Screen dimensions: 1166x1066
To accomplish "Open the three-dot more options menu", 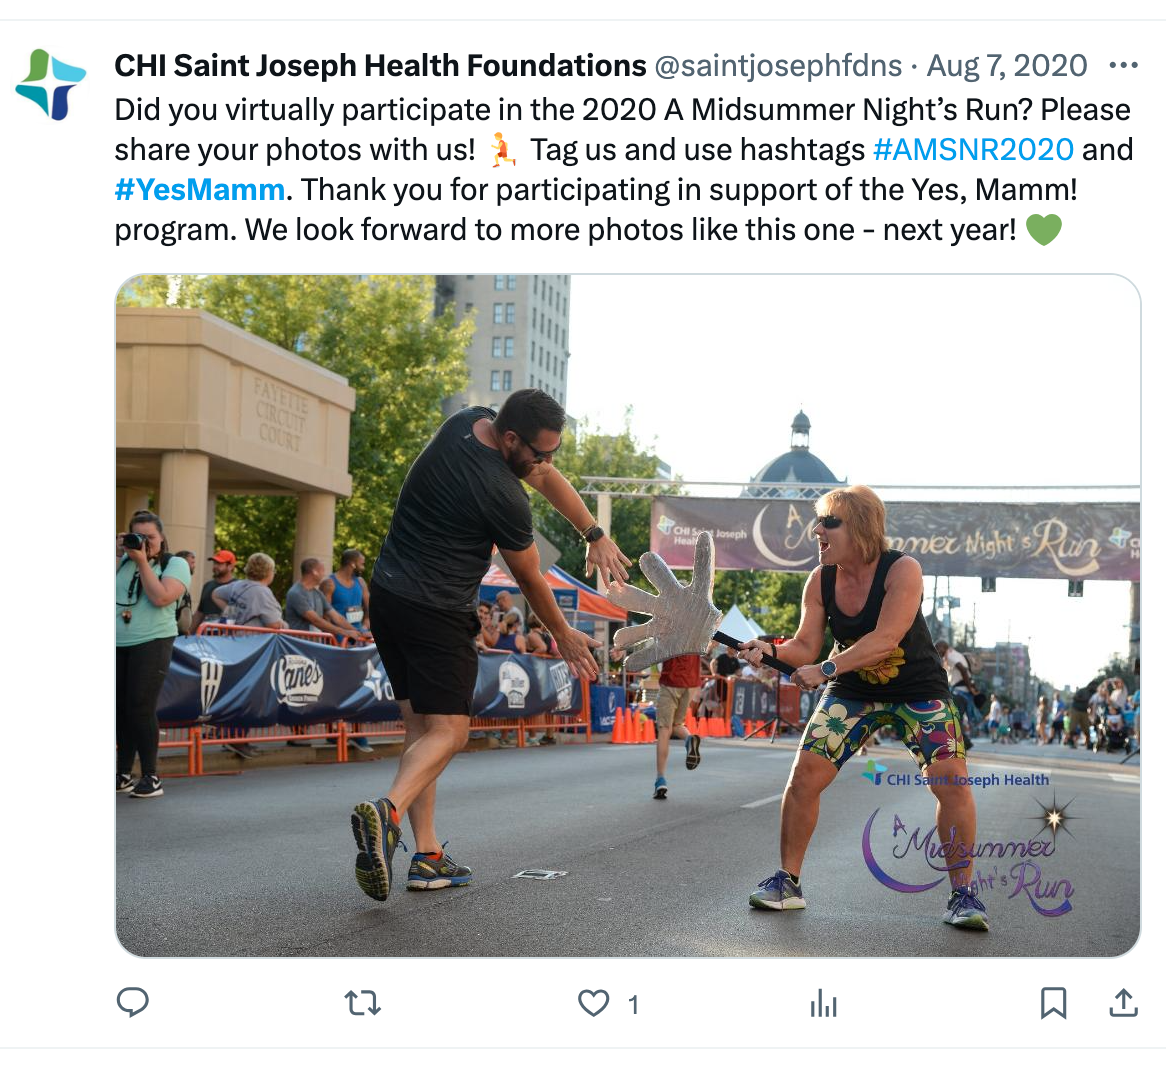I will 1123,65.
